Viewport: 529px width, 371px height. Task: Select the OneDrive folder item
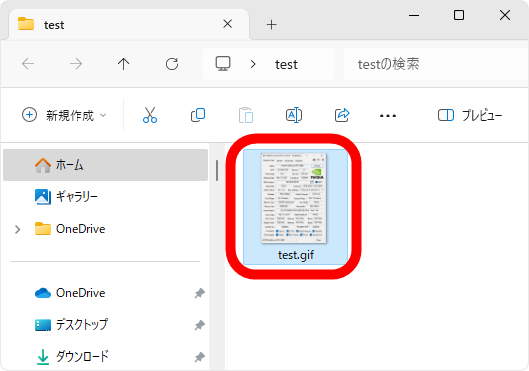tap(70, 229)
